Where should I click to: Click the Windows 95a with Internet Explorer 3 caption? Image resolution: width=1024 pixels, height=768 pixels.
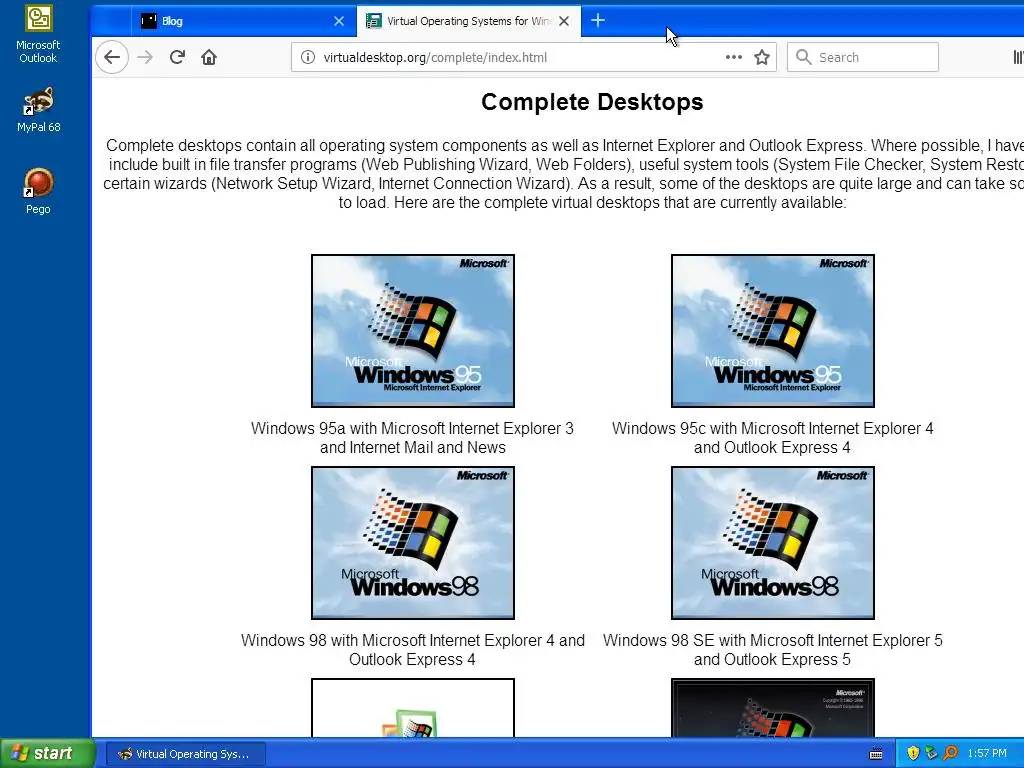click(412, 438)
